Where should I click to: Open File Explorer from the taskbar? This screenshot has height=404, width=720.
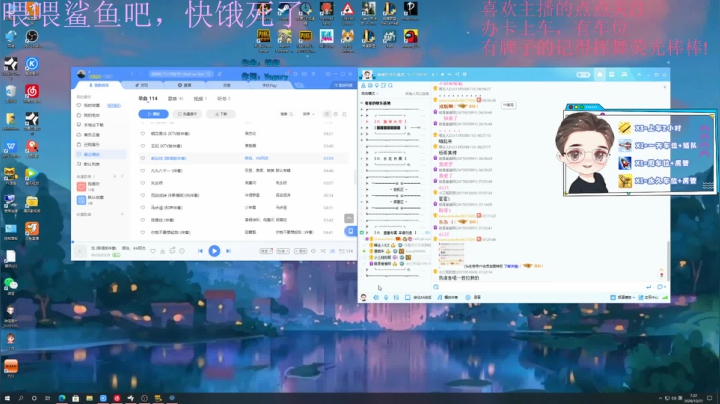pos(89,398)
